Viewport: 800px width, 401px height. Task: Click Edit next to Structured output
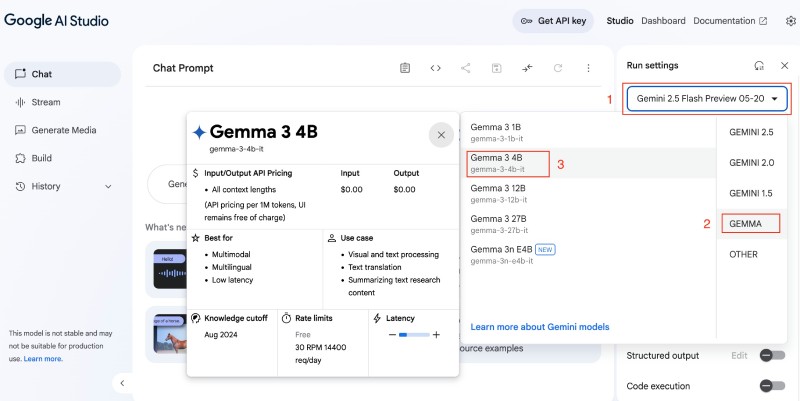[739, 356]
